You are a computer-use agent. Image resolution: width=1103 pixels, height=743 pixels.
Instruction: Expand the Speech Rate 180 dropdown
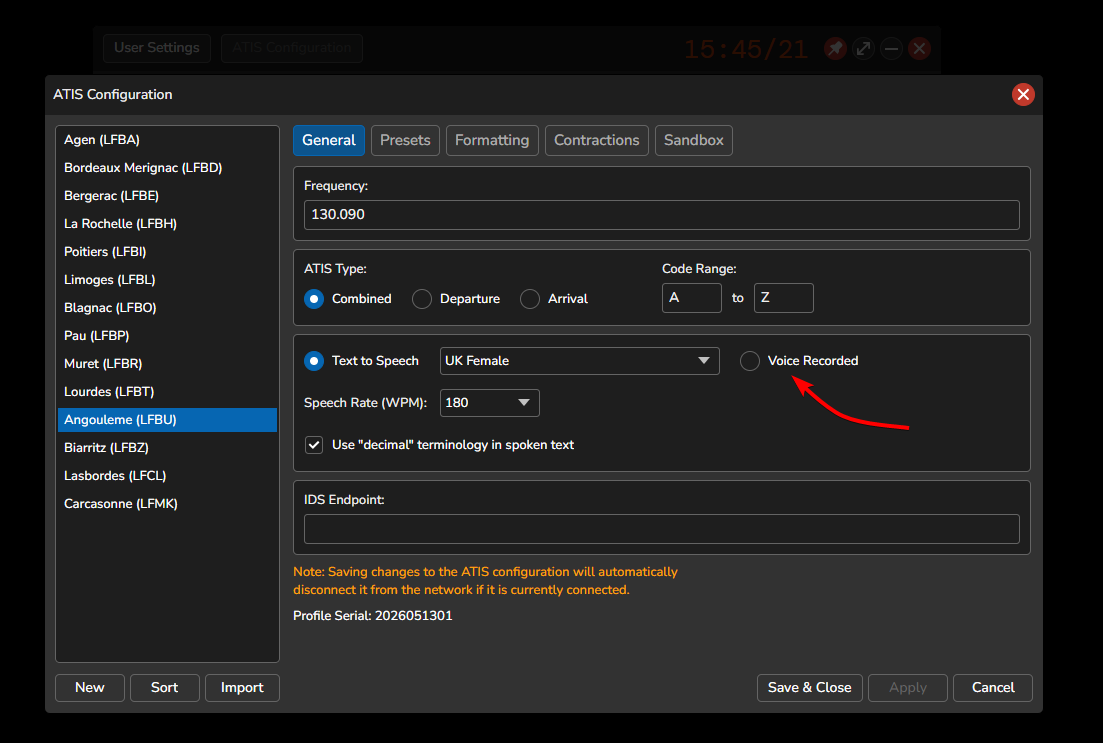tap(523, 402)
